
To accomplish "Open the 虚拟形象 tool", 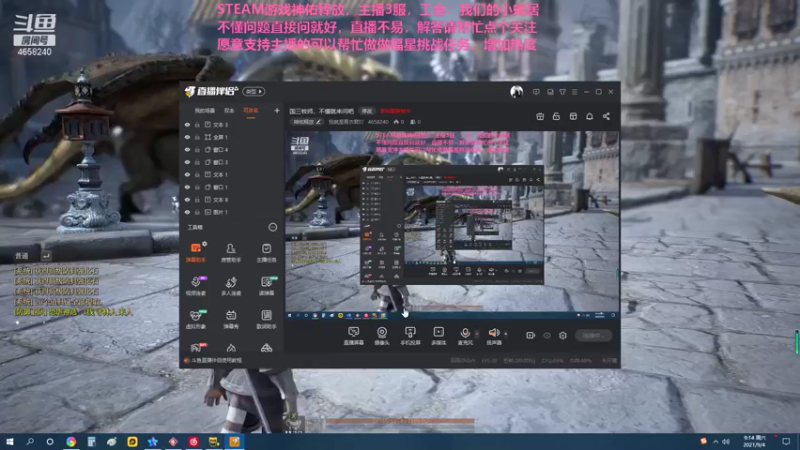I will coord(196,319).
